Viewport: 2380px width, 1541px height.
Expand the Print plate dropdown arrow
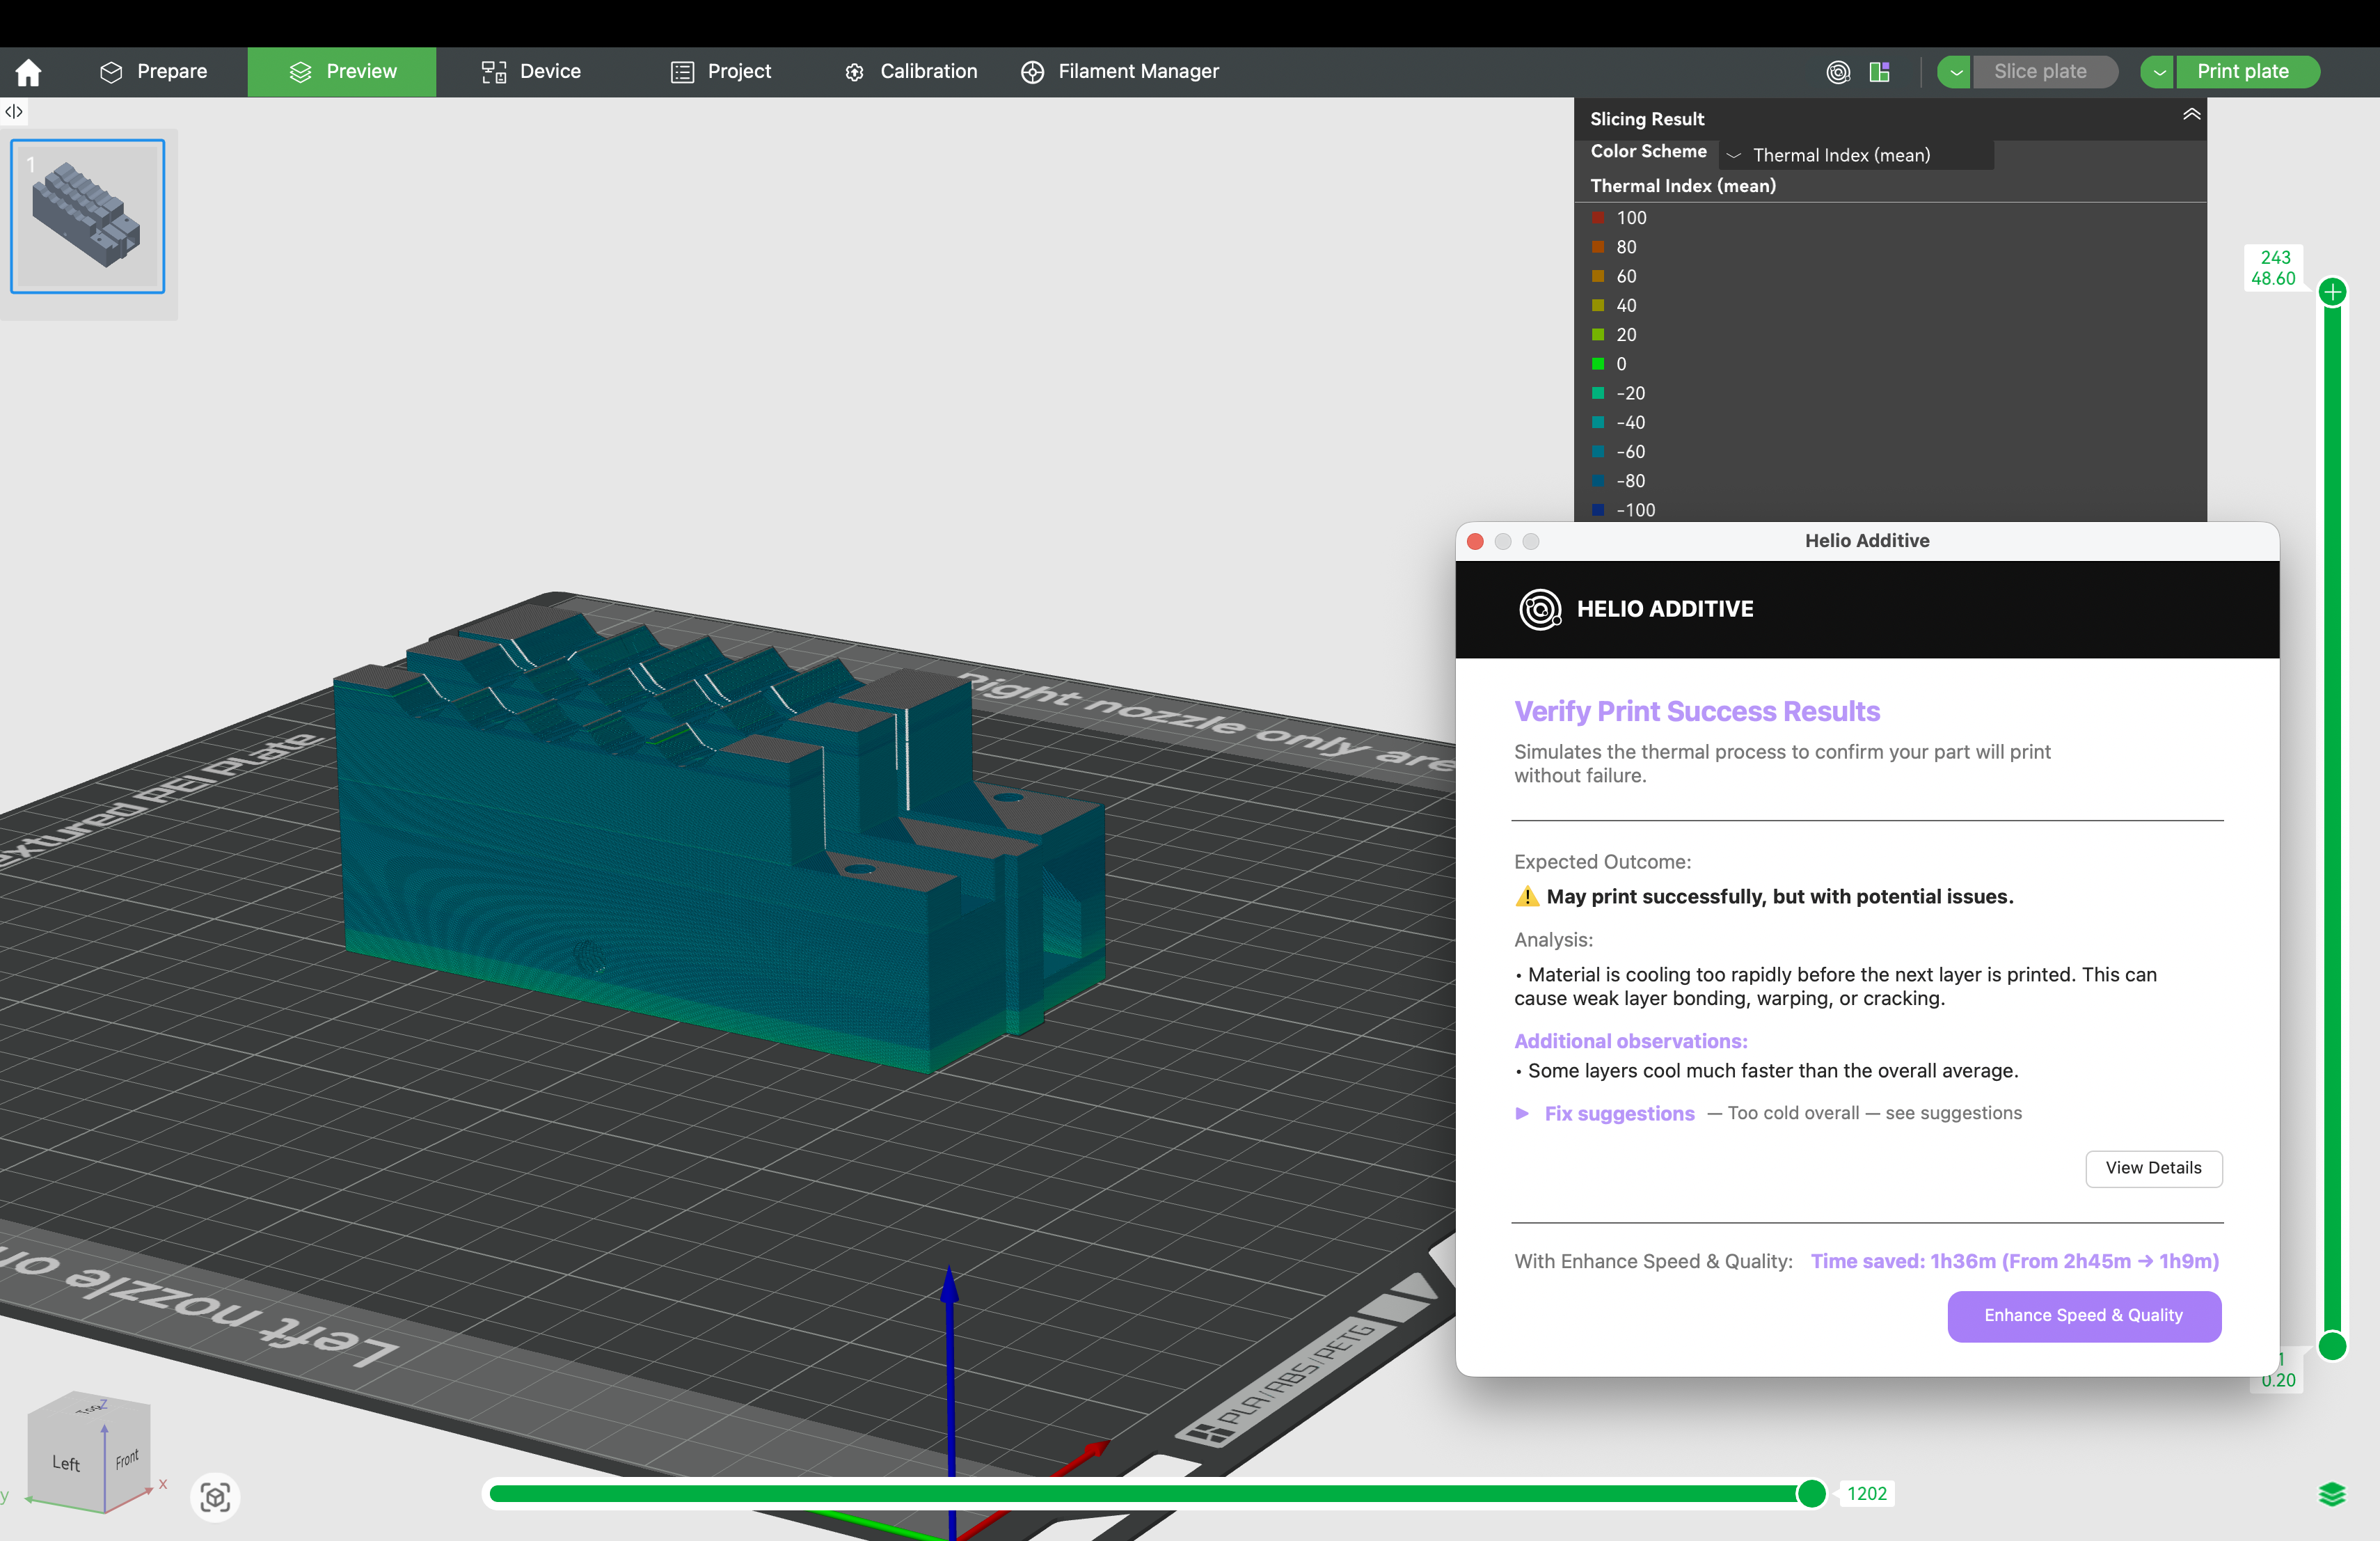[2159, 72]
